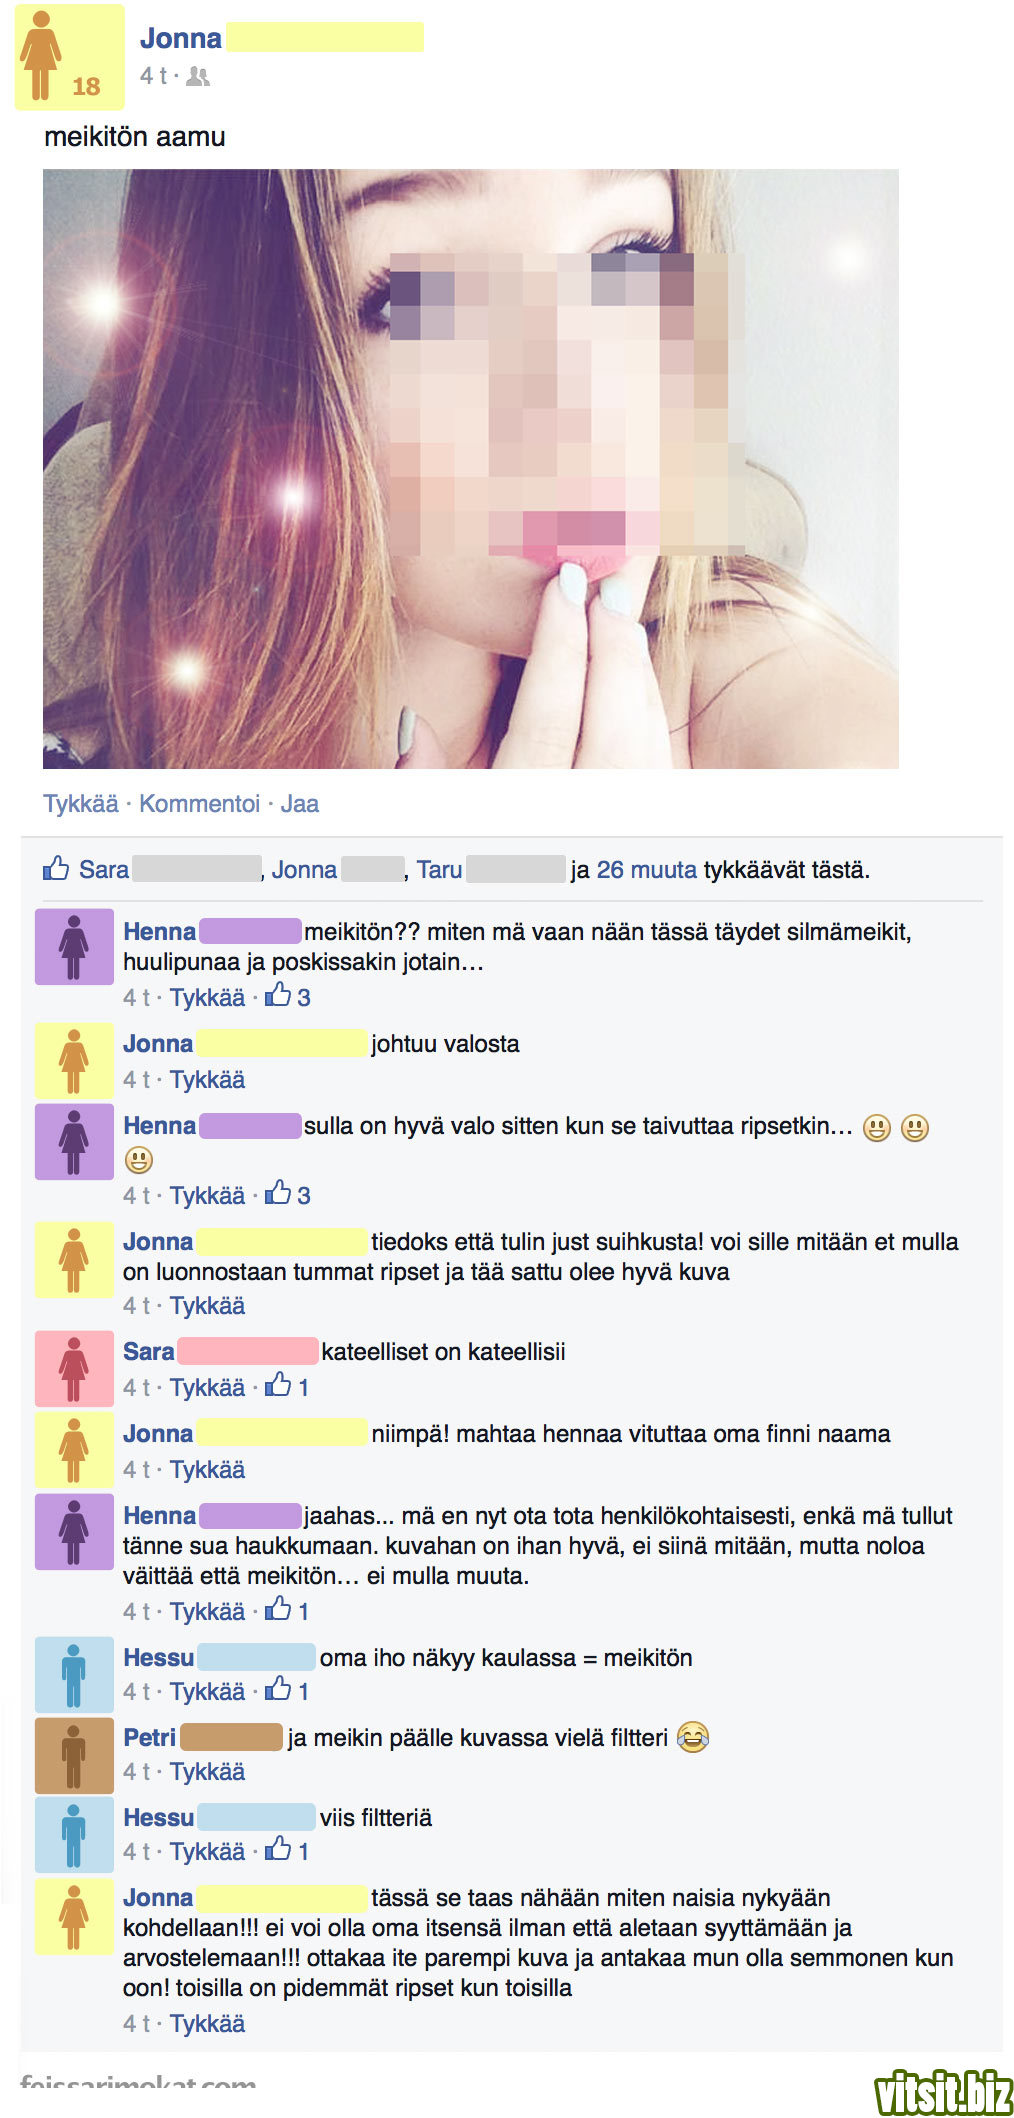1014x2118 pixels.
Task: Click Taru's name in the likes summary
Action: coord(439,869)
